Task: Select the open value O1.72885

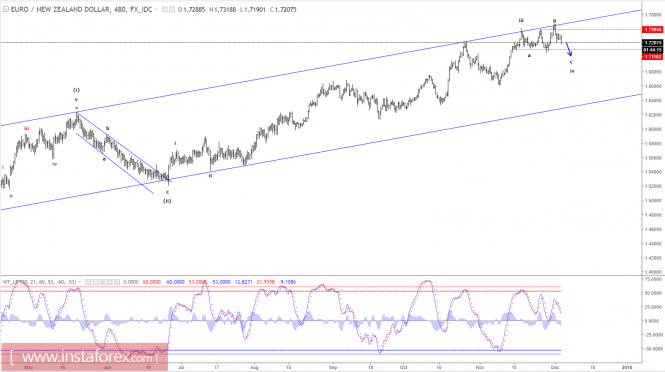Action: click(x=192, y=9)
